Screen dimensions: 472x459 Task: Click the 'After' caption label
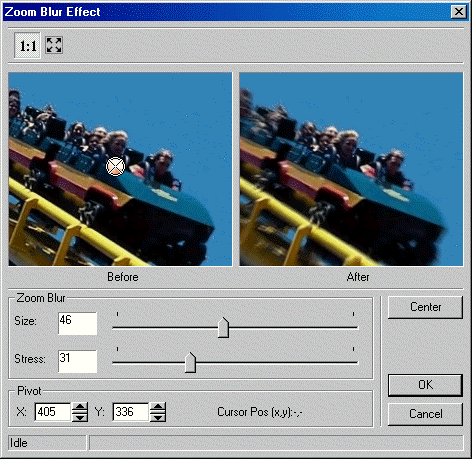click(x=358, y=277)
